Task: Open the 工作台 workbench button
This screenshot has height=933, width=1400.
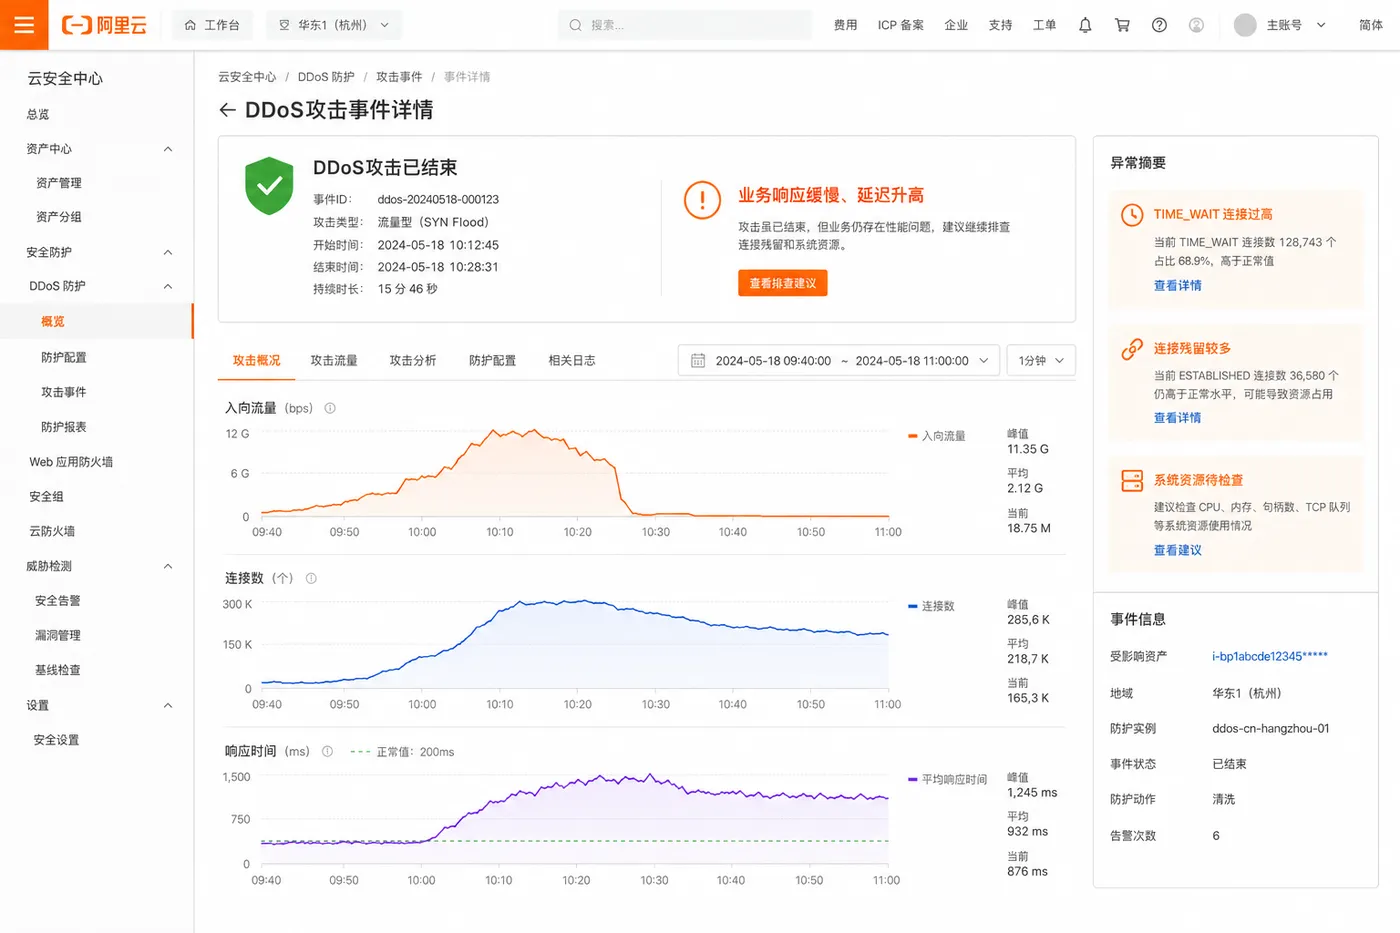Action: click(x=212, y=25)
